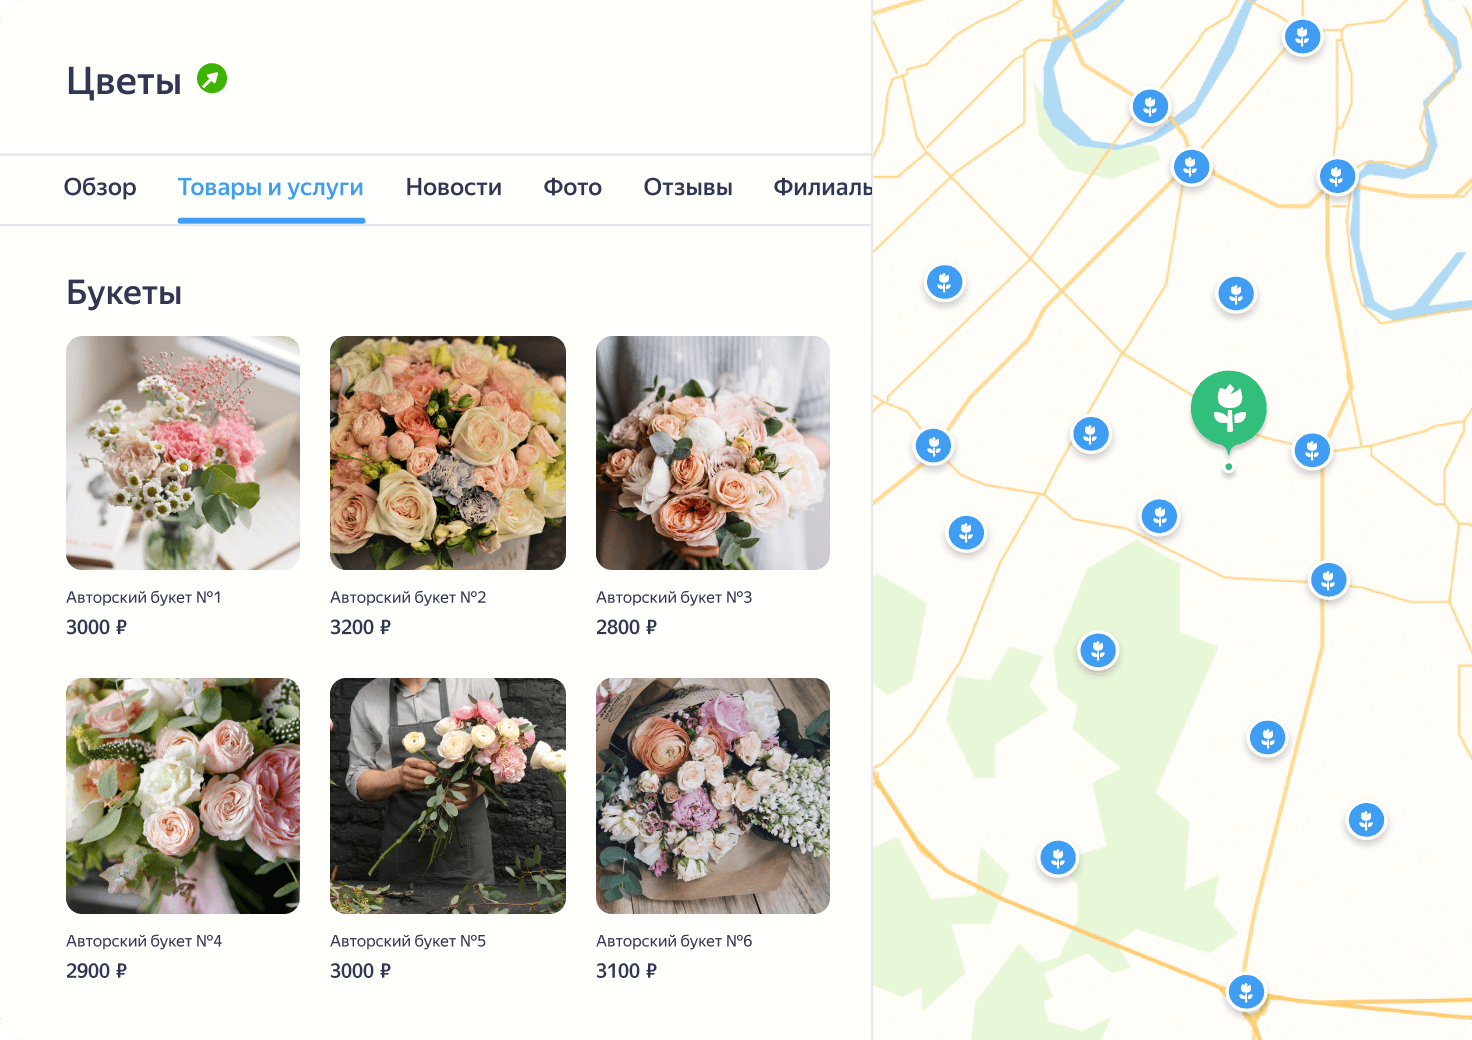Switch to the Товары и услуги tab
Screen dimensions: 1472x1040
(x=270, y=187)
